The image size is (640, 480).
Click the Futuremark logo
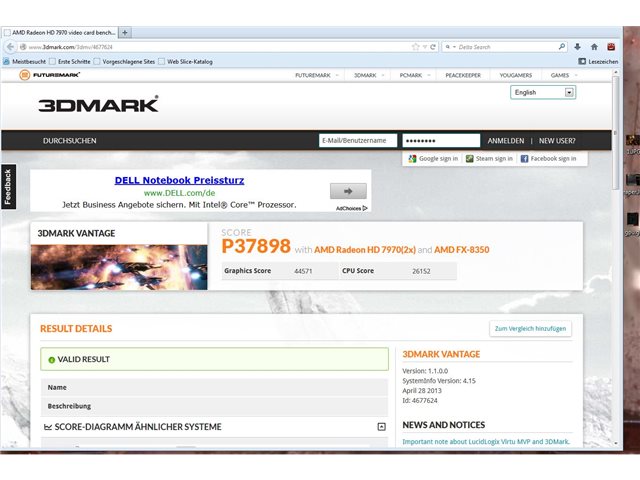point(49,75)
